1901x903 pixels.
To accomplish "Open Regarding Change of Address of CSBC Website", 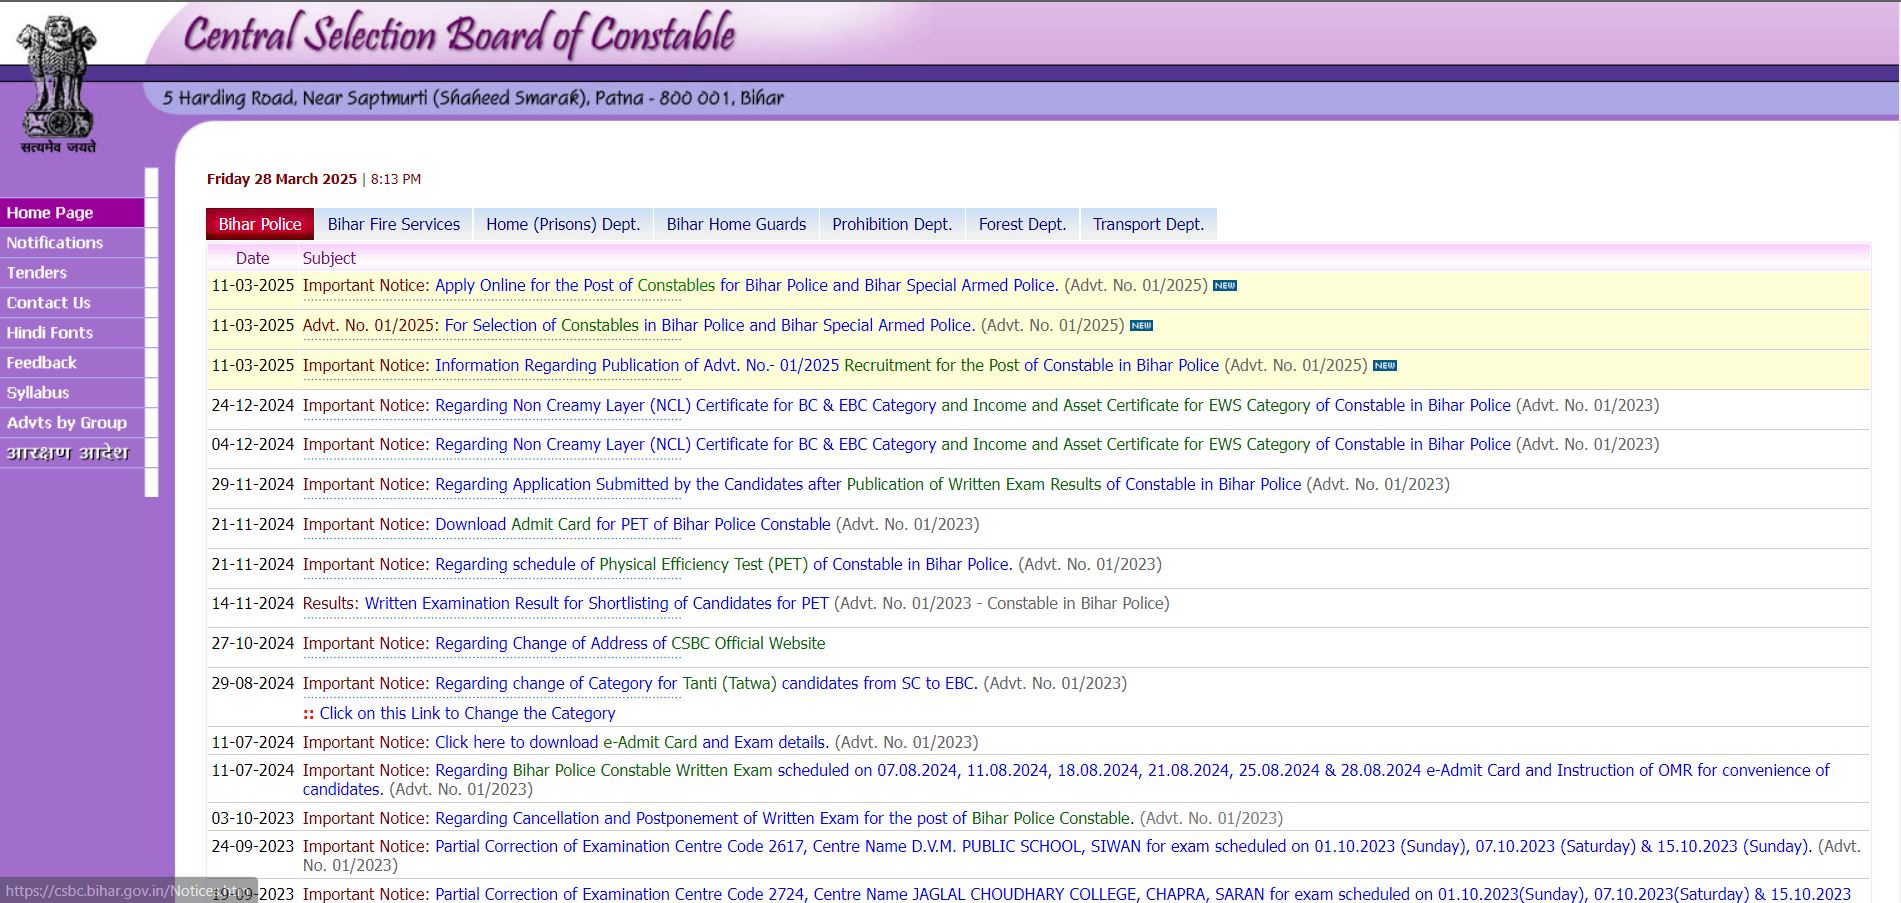I will pyautogui.click(x=630, y=643).
